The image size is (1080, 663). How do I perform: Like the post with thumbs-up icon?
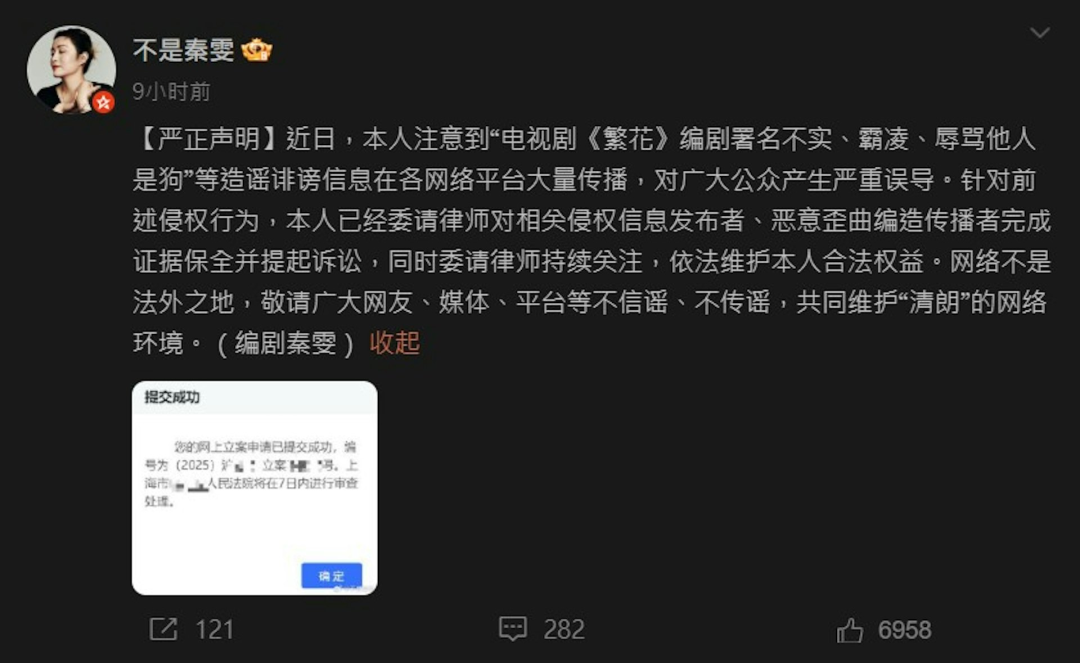point(850,630)
